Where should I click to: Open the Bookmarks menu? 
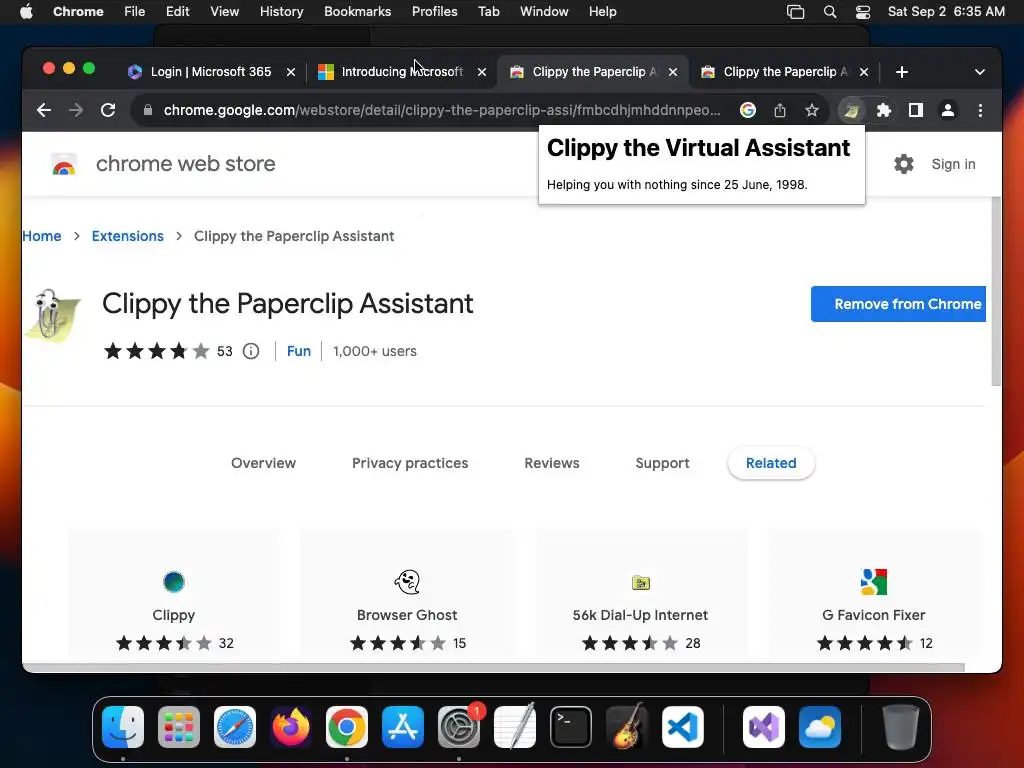pos(357,12)
